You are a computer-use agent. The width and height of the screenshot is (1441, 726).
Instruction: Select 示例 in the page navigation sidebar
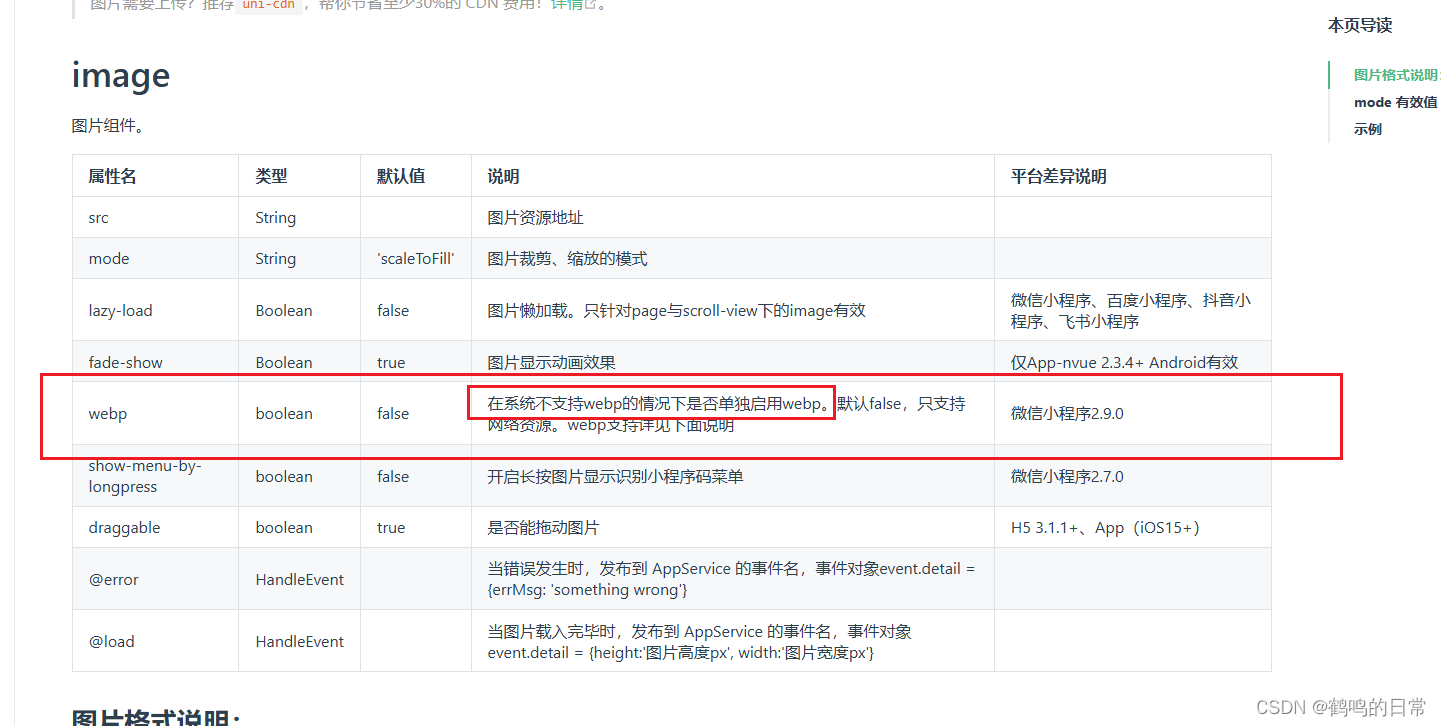1367,128
